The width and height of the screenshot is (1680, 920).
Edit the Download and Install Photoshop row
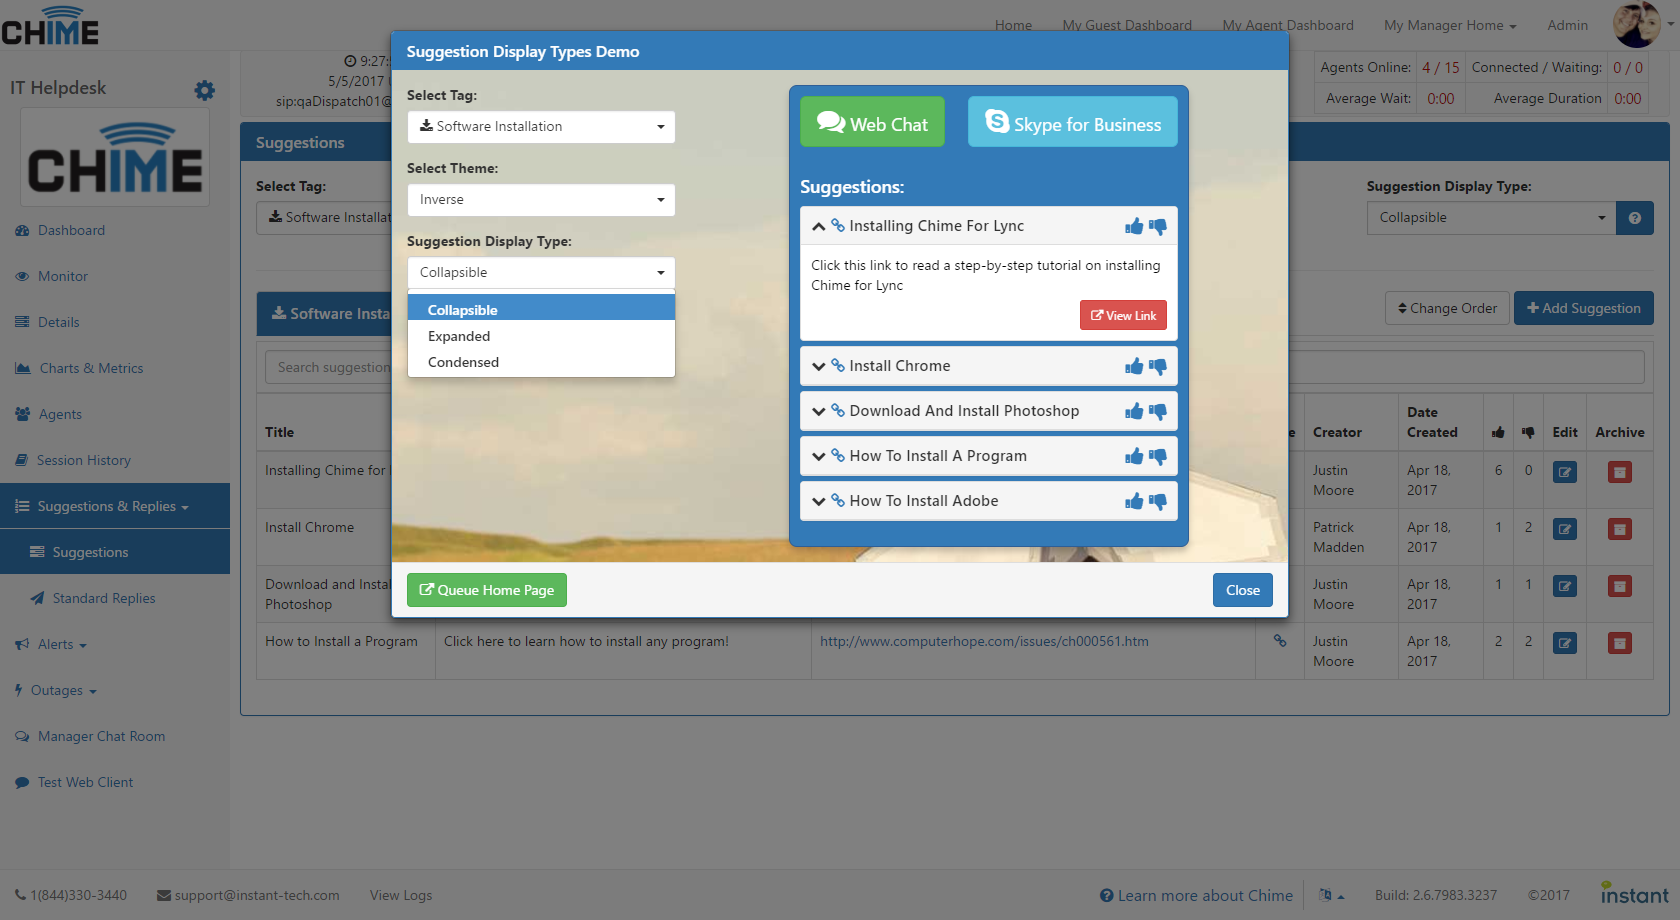click(1565, 586)
